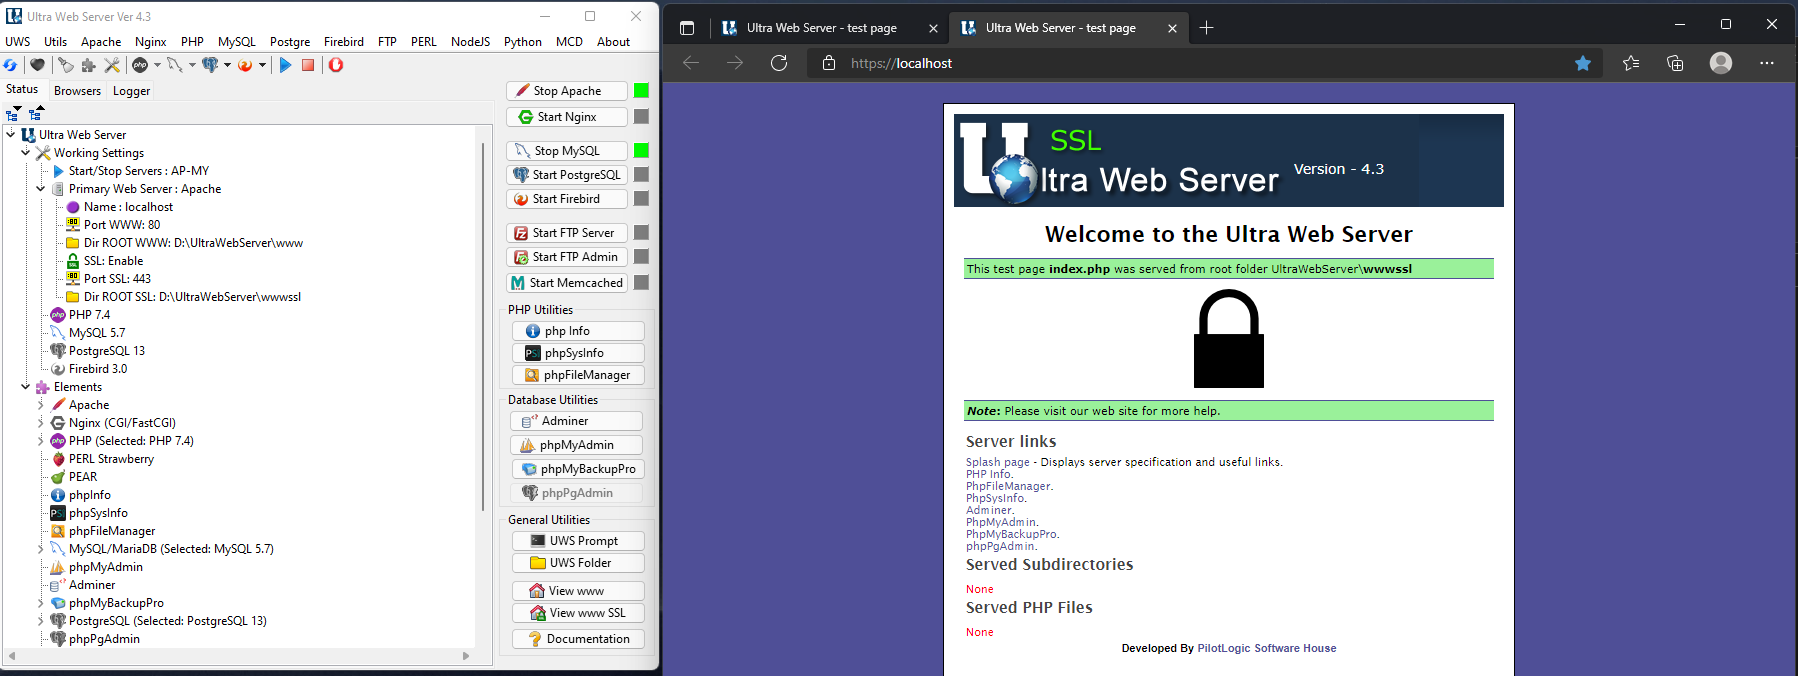Open the crossed wrench tools toolbar icon
This screenshot has height=676, width=1798.
coord(112,65)
